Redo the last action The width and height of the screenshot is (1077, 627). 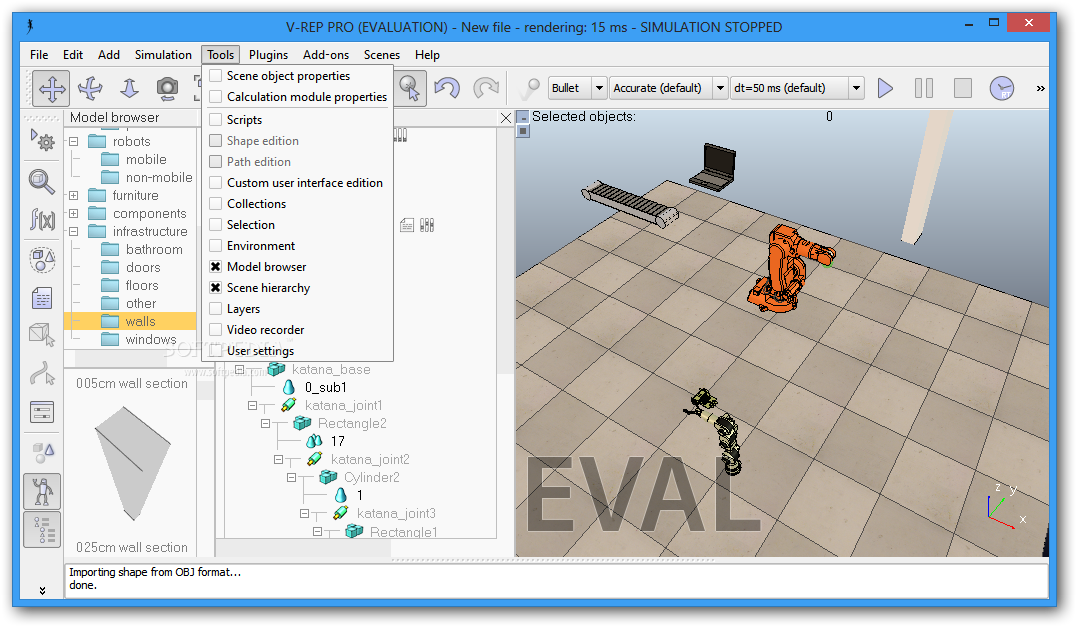pyautogui.click(x=486, y=89)
